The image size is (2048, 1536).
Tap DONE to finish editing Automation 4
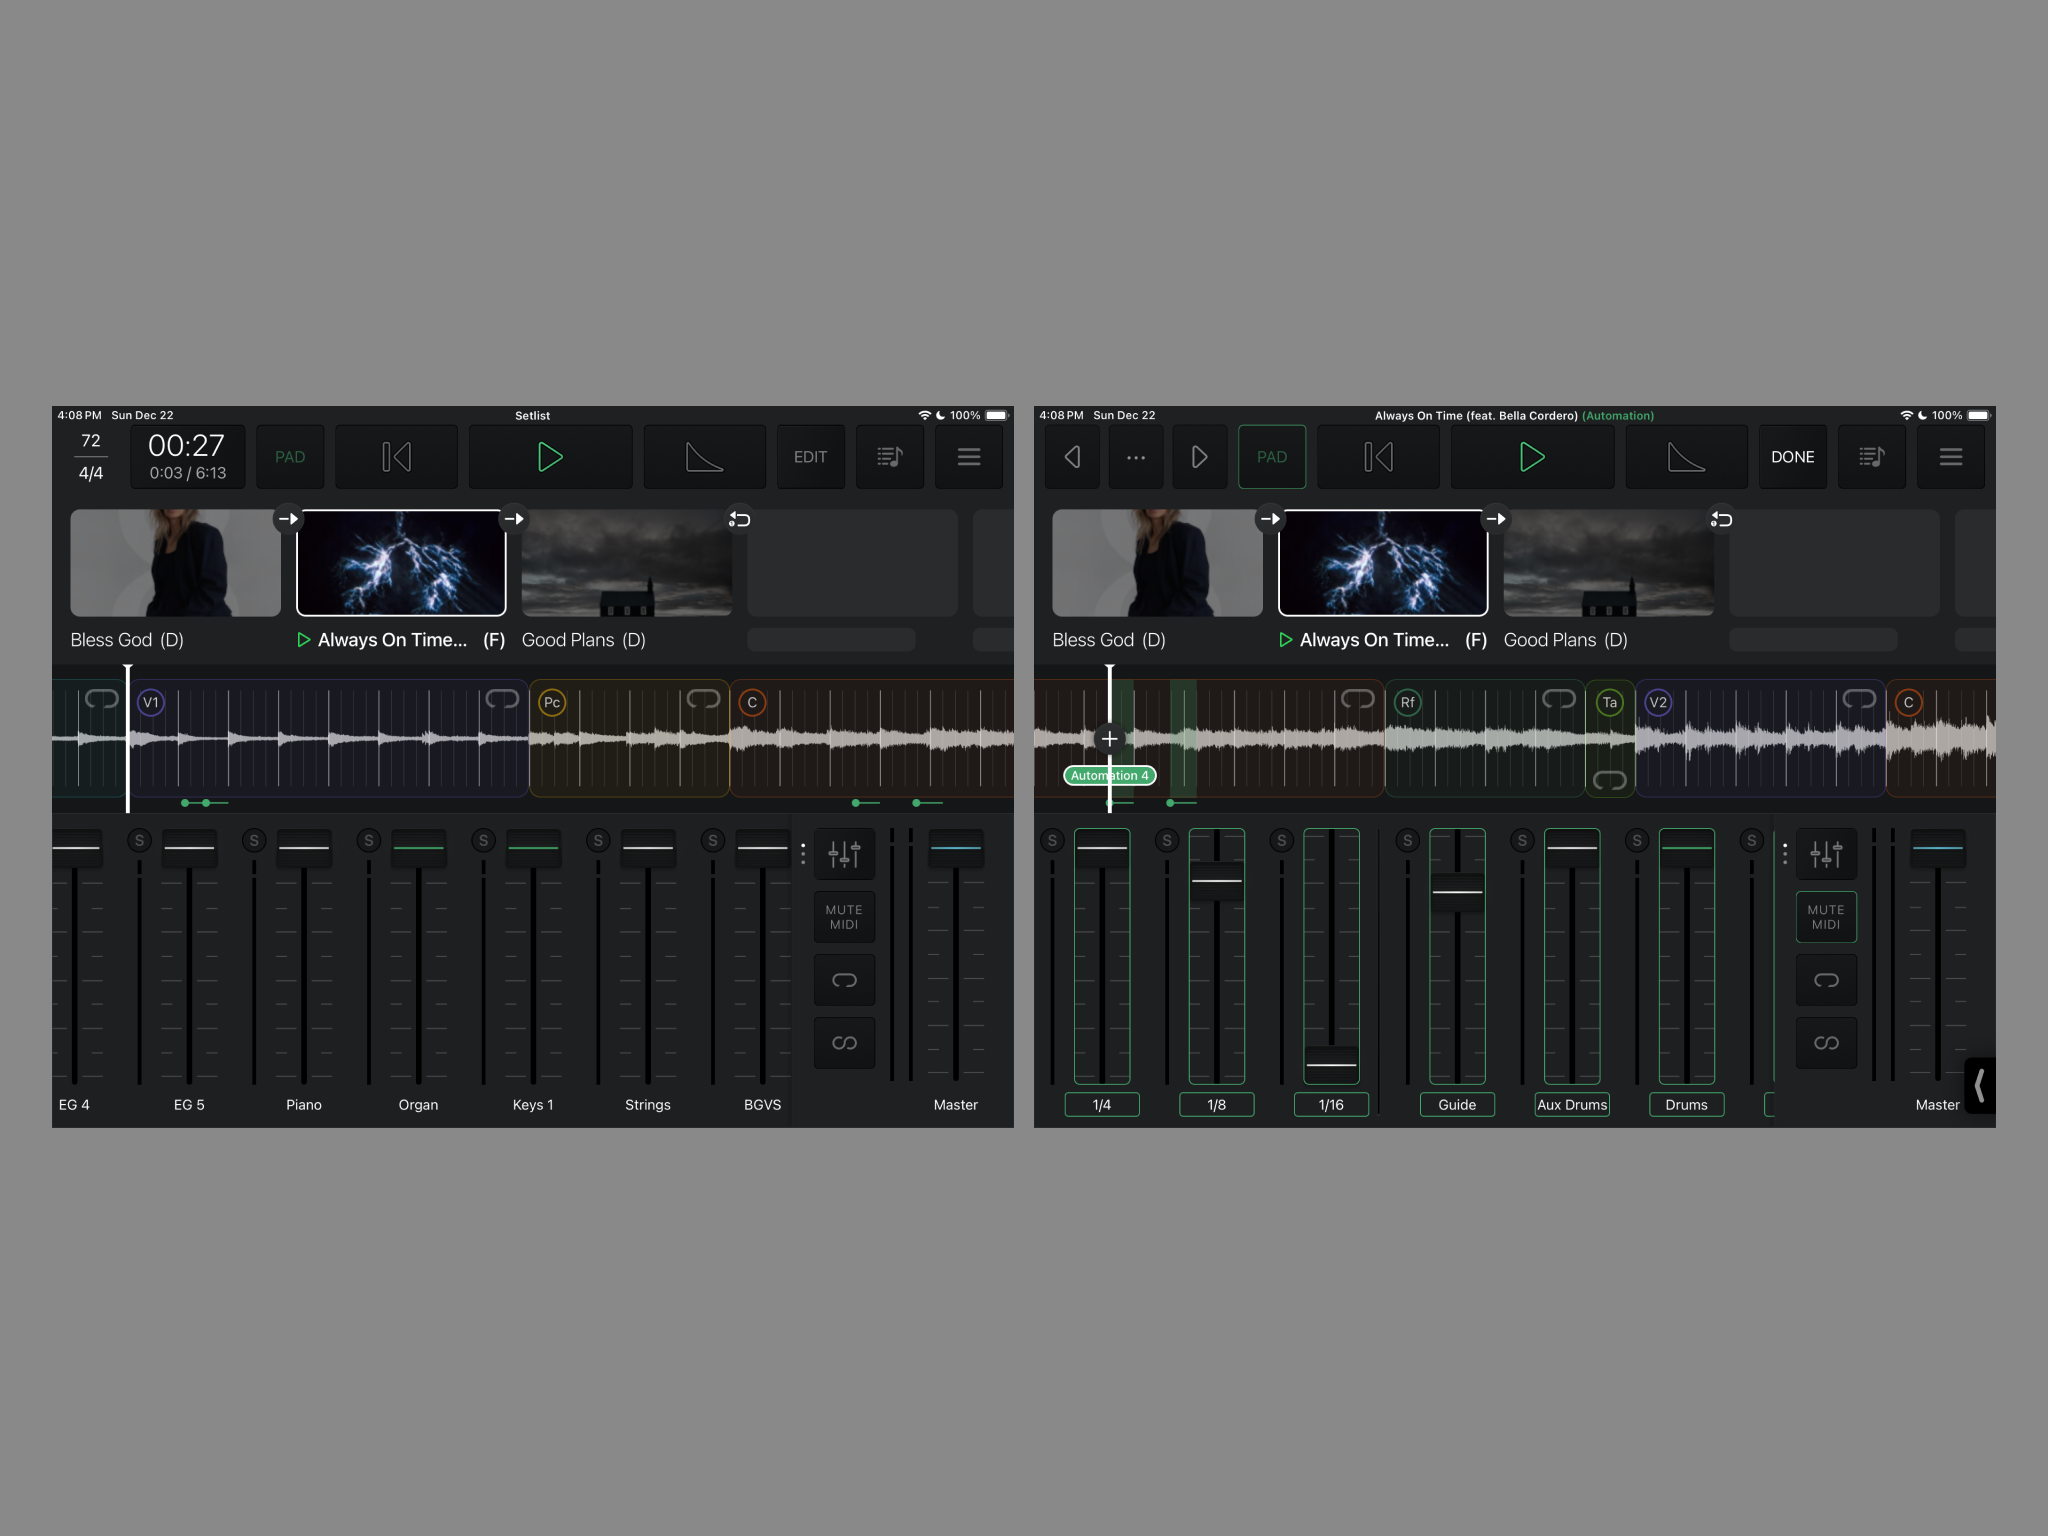(1793, 456)
